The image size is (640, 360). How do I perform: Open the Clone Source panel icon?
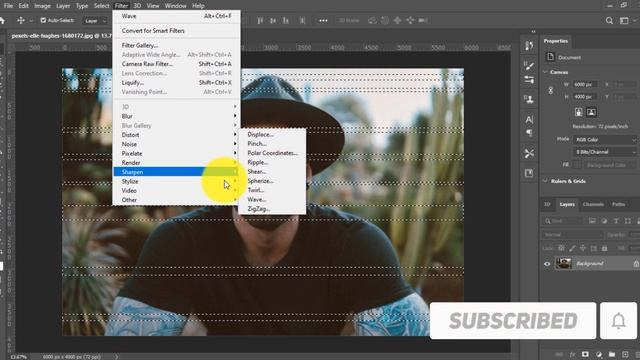point(529,99)
